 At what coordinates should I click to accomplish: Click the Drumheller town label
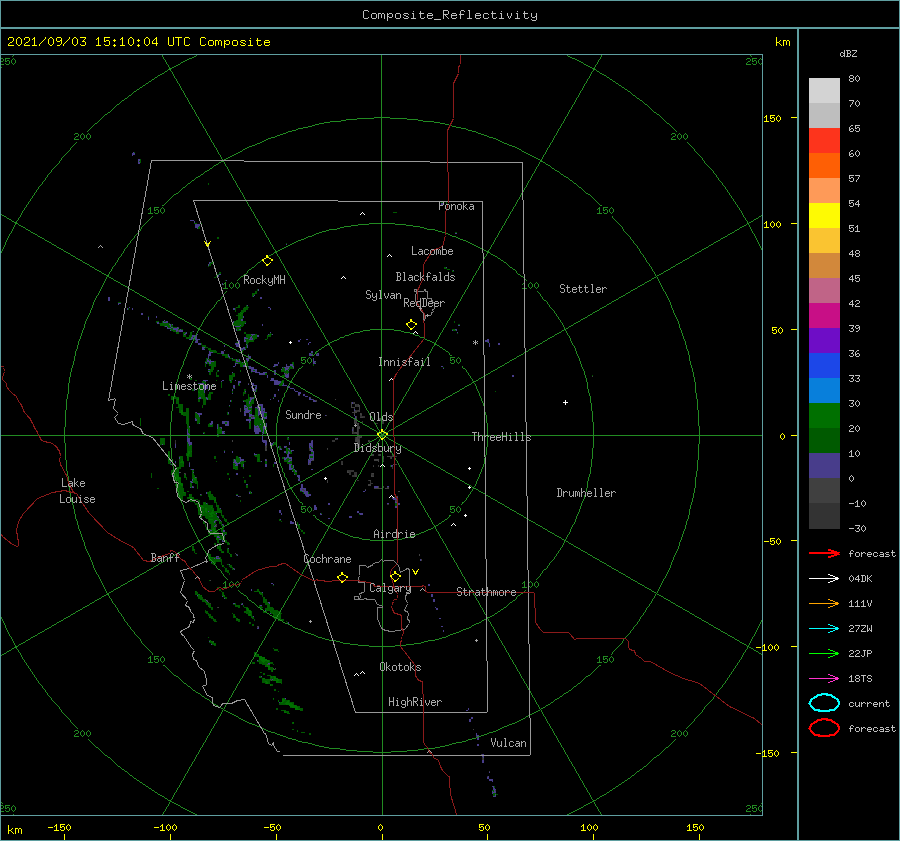click(586, 493)
